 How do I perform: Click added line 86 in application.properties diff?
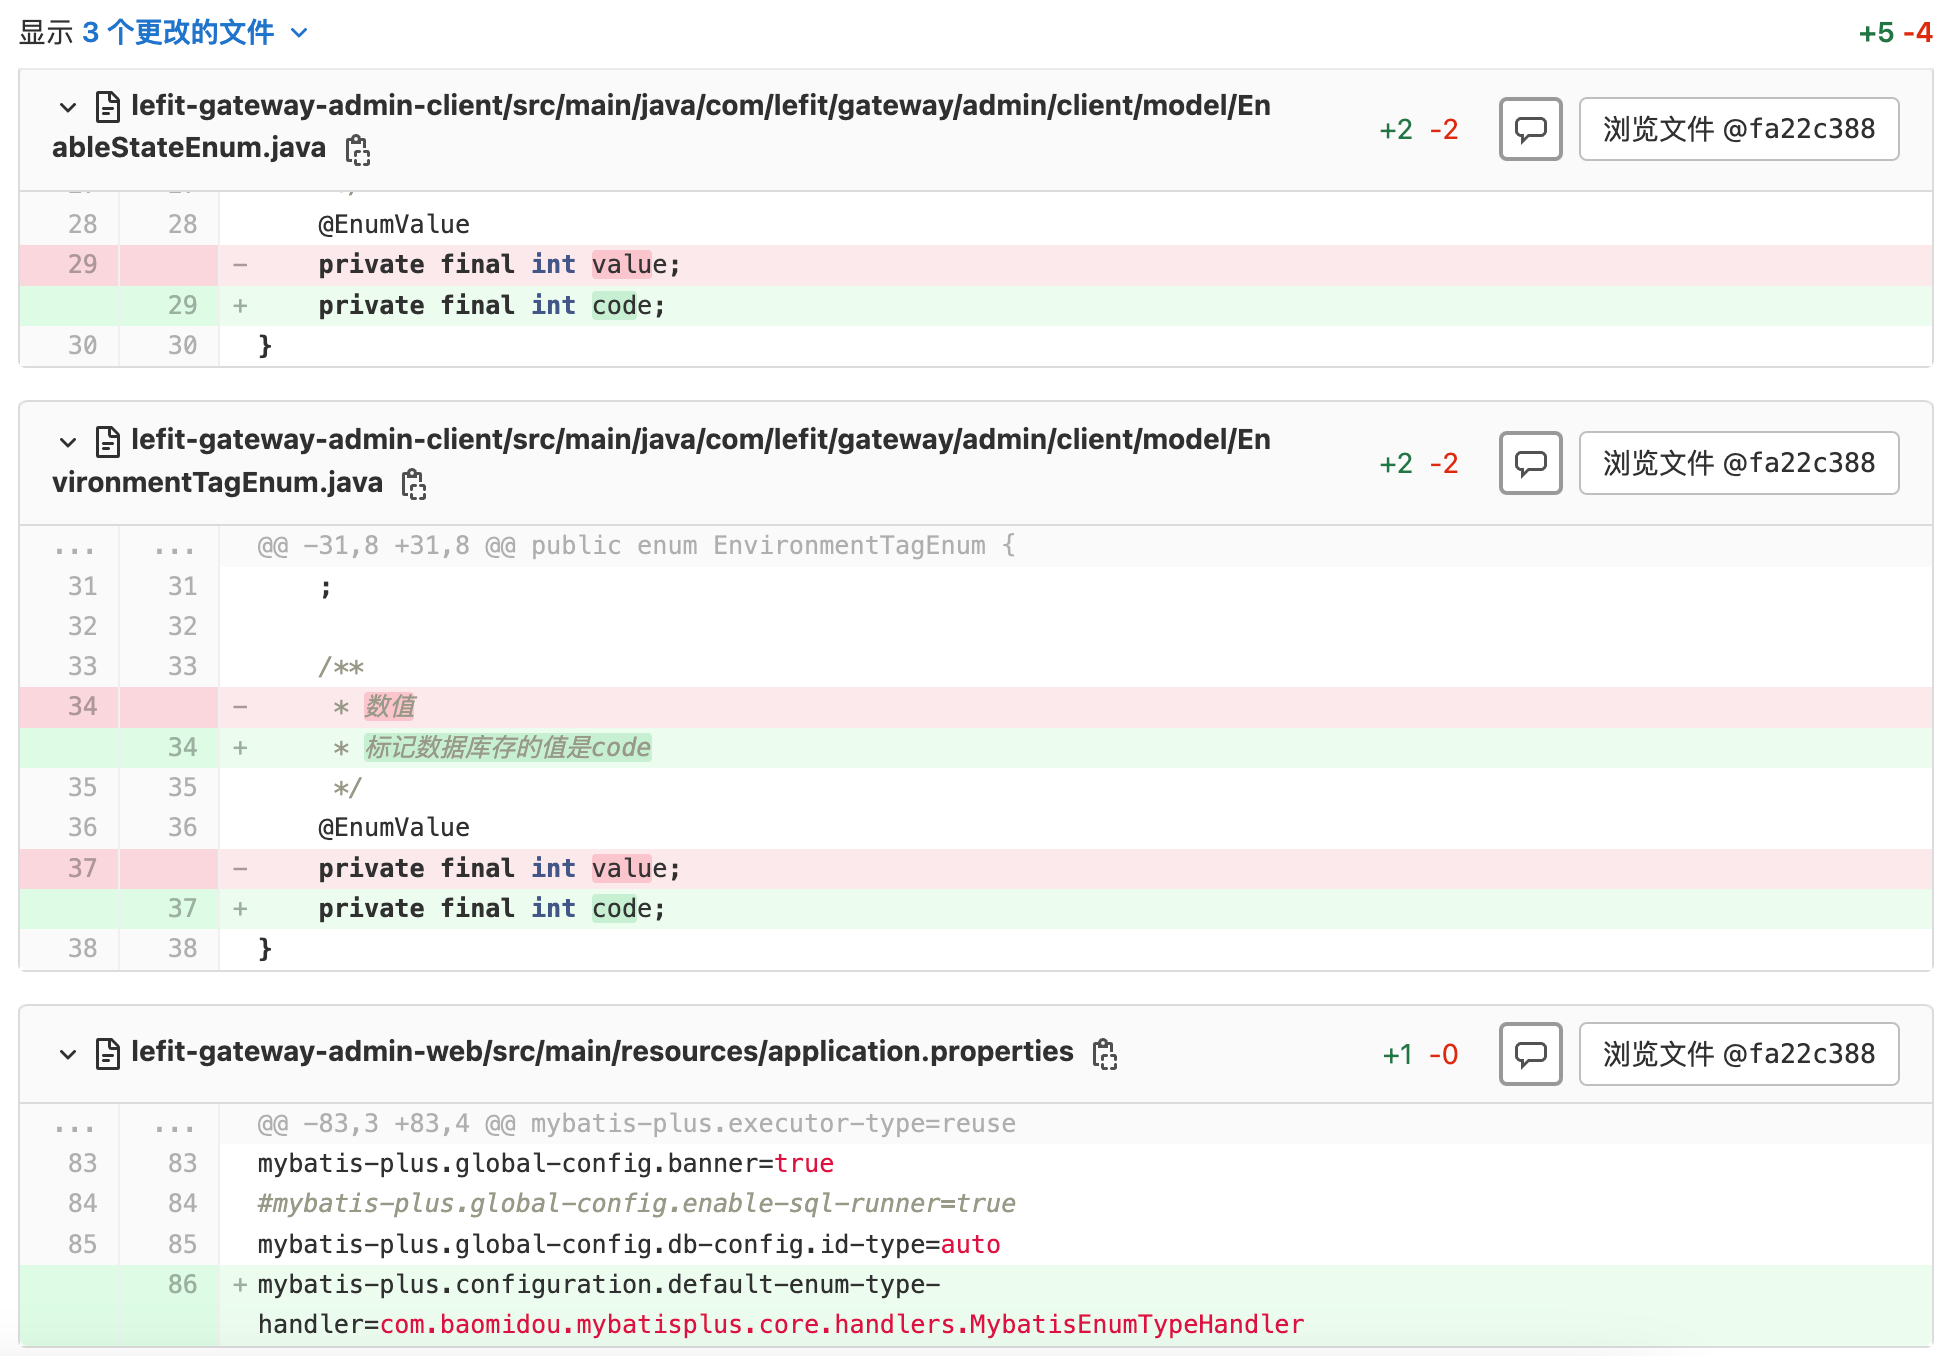[184, 1284]
